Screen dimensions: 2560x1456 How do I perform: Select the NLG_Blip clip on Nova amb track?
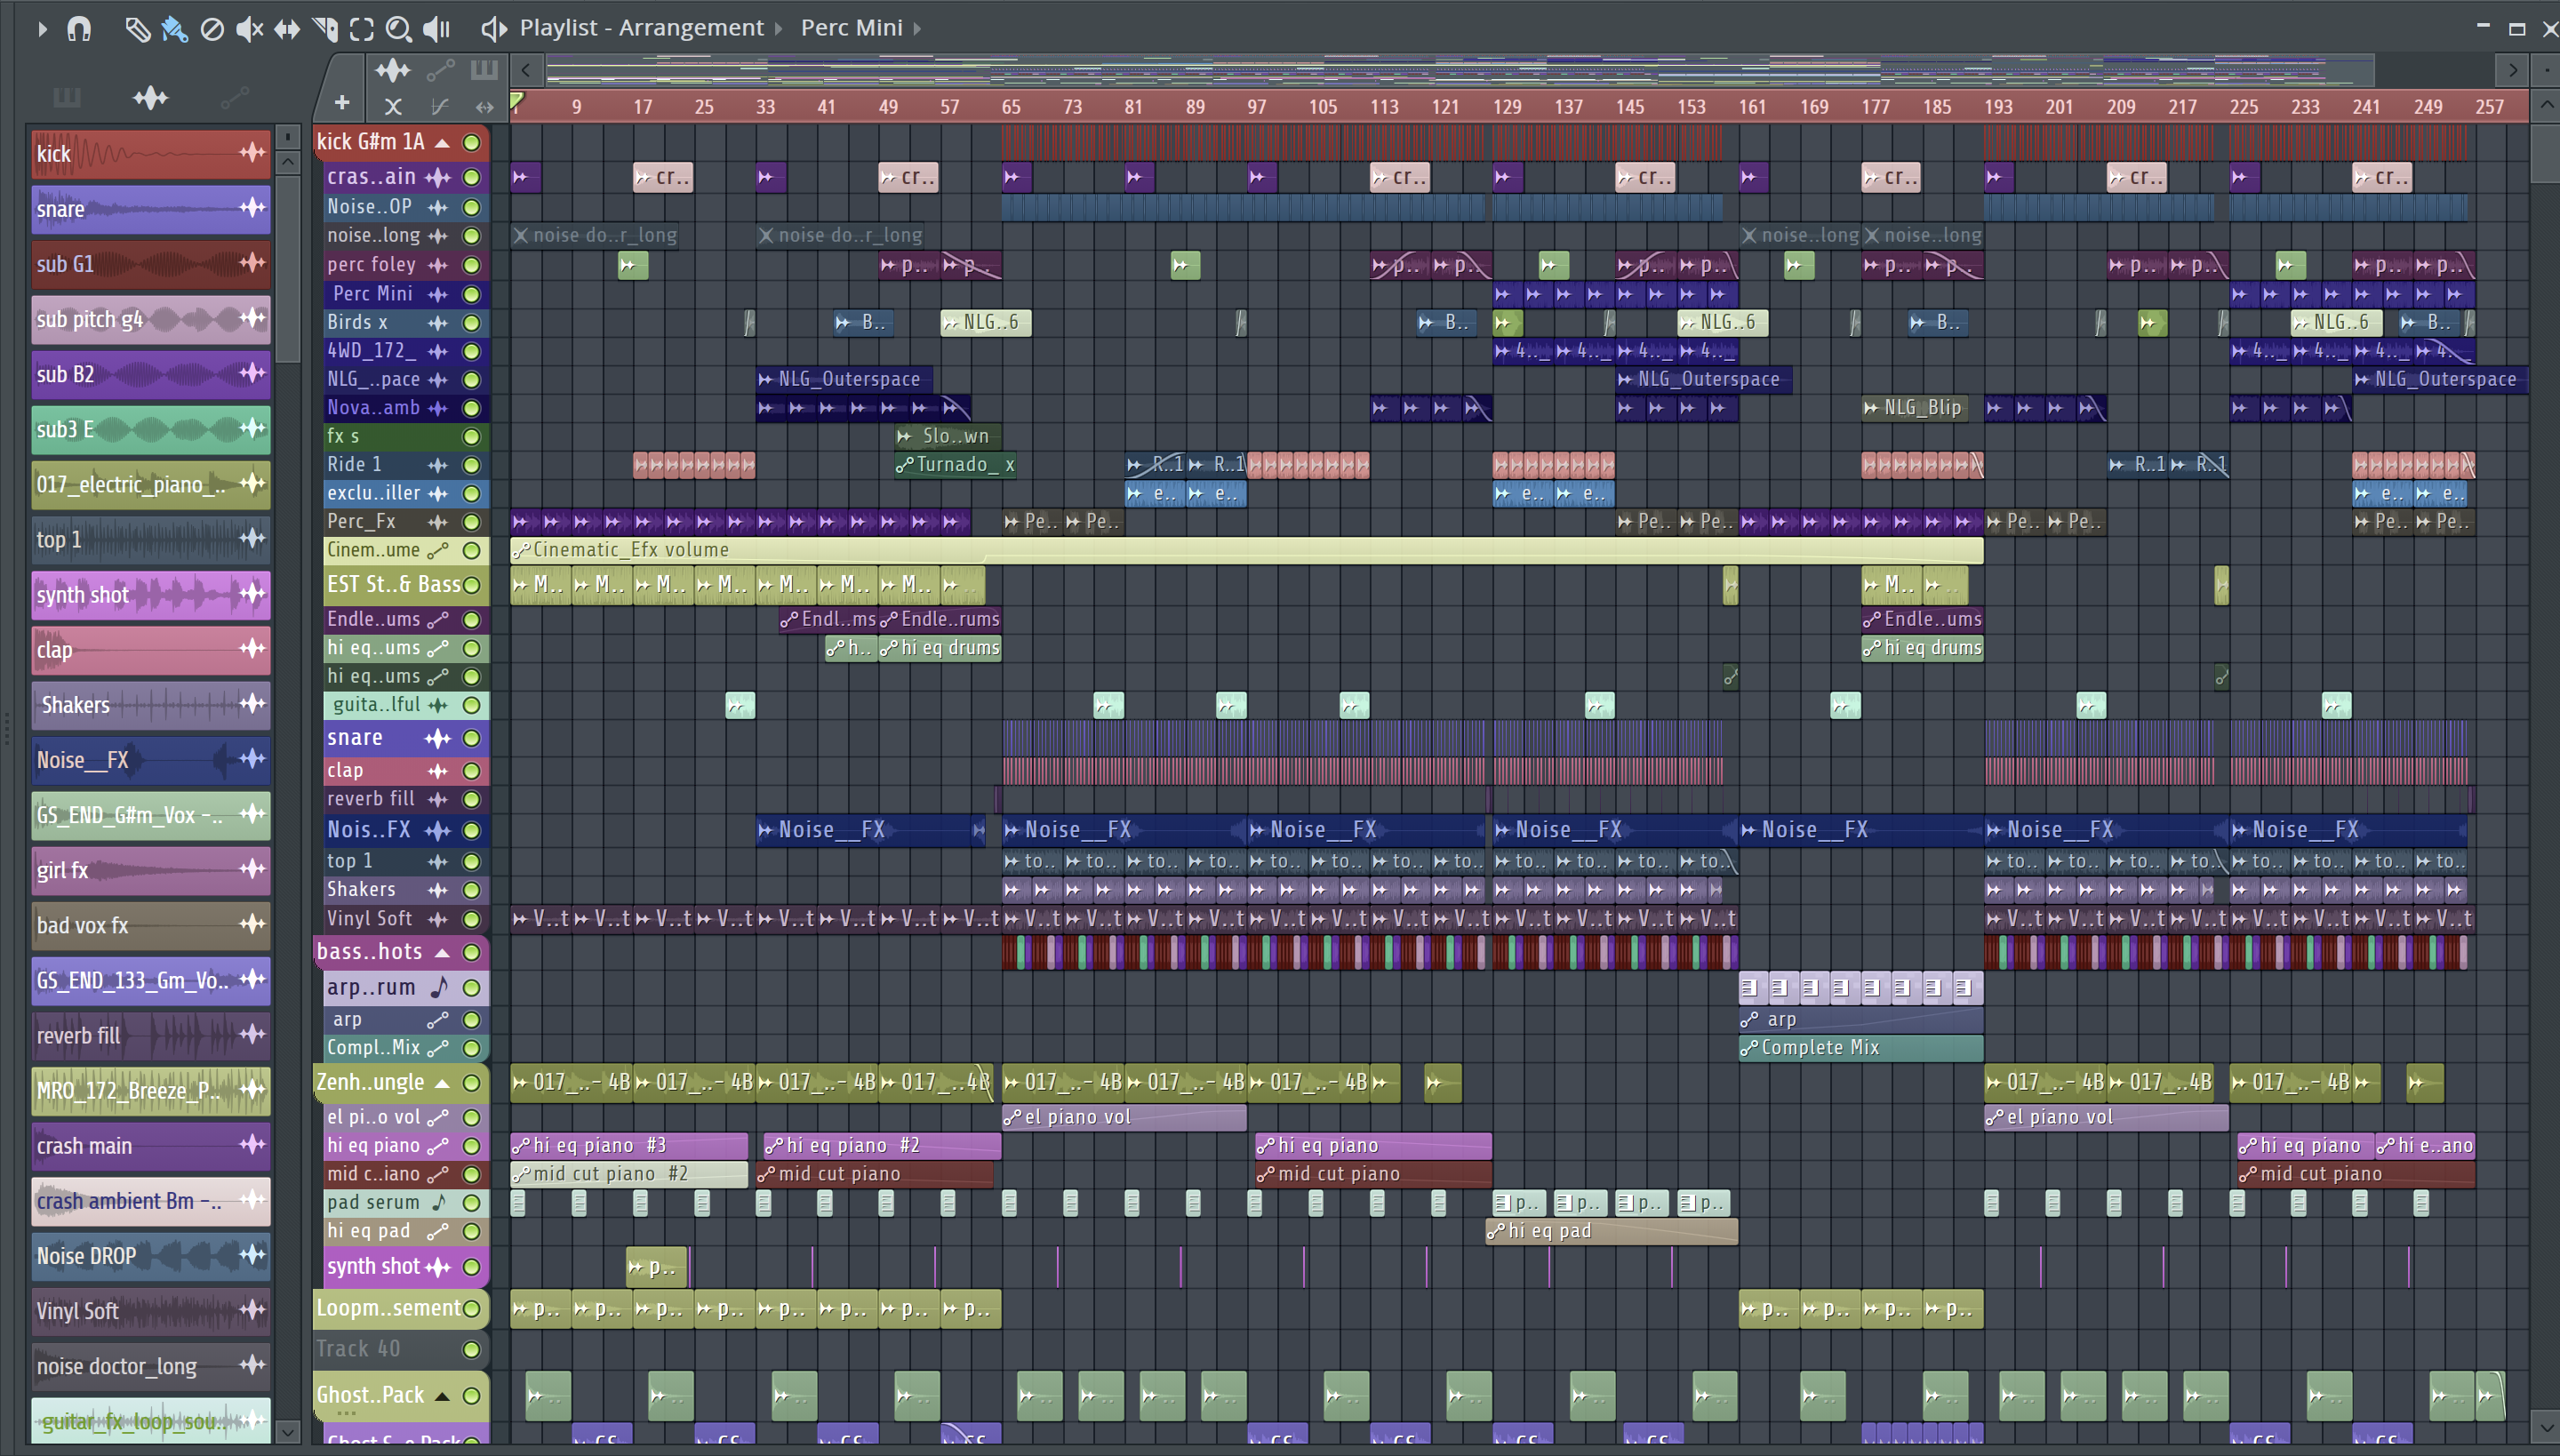pyautogui.click(x=1913, y=408)
